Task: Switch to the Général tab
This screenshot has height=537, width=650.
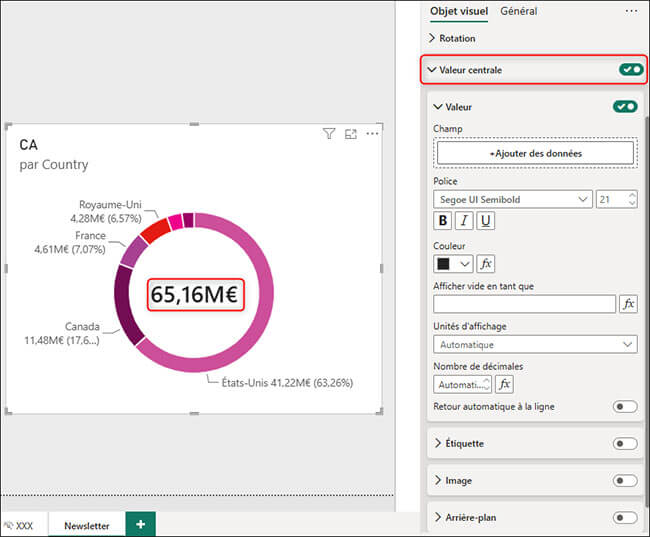Action: click(518, 11)
